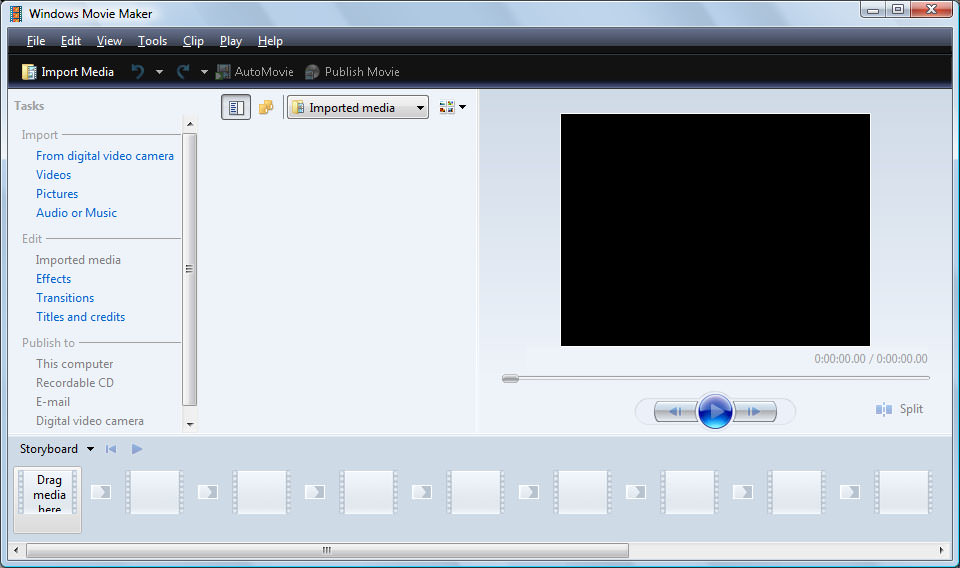Click the preview seek bar slider

pos(511,378)
